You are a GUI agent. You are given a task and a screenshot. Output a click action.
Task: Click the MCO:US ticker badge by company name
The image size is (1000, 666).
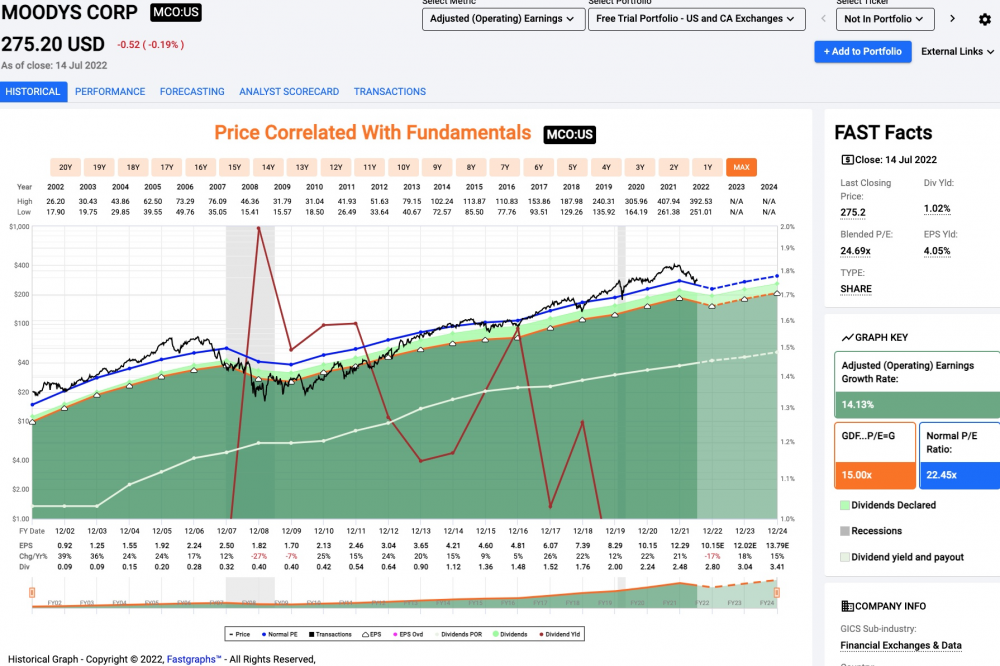176,12
